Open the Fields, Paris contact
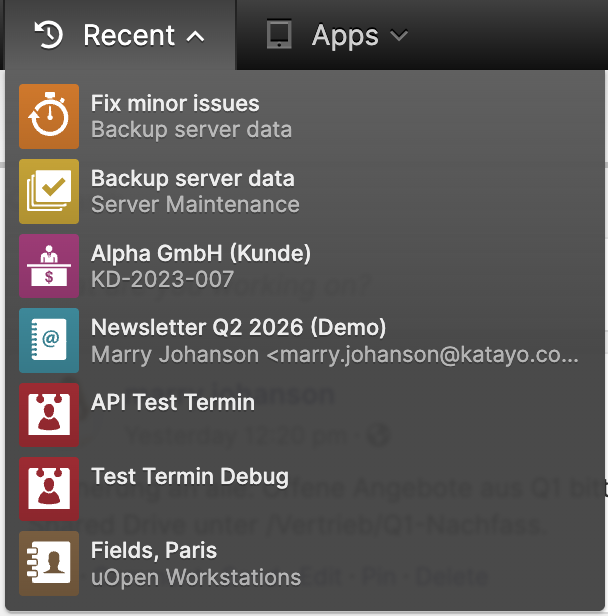This screenshot has height=616, width=608. tap(154, 550)
